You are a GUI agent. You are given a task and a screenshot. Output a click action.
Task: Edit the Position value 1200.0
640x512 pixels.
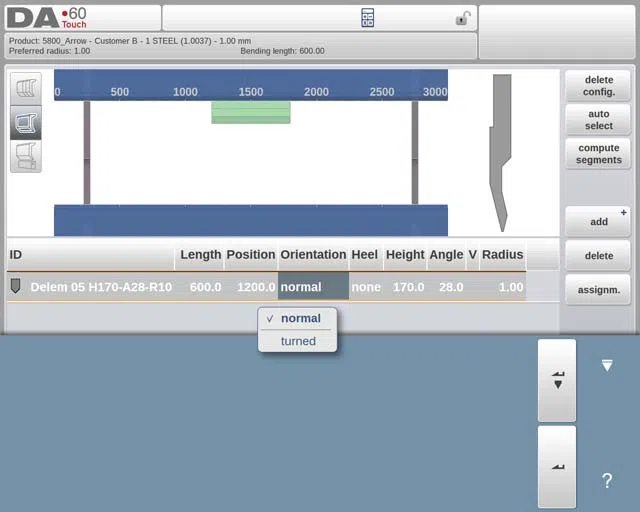pyautogui.click(x=256, y=287)
